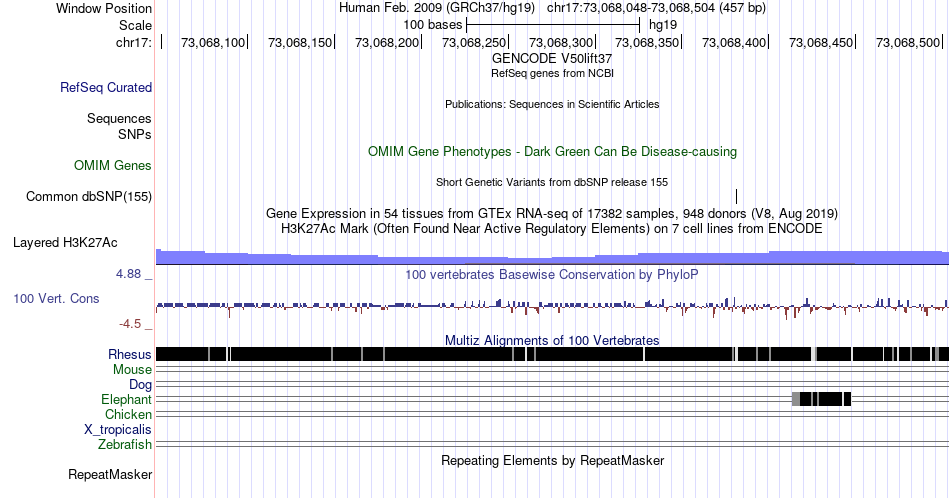Click position label 73,068,100
Screen dimensions: 950x498
click(213, 42)
